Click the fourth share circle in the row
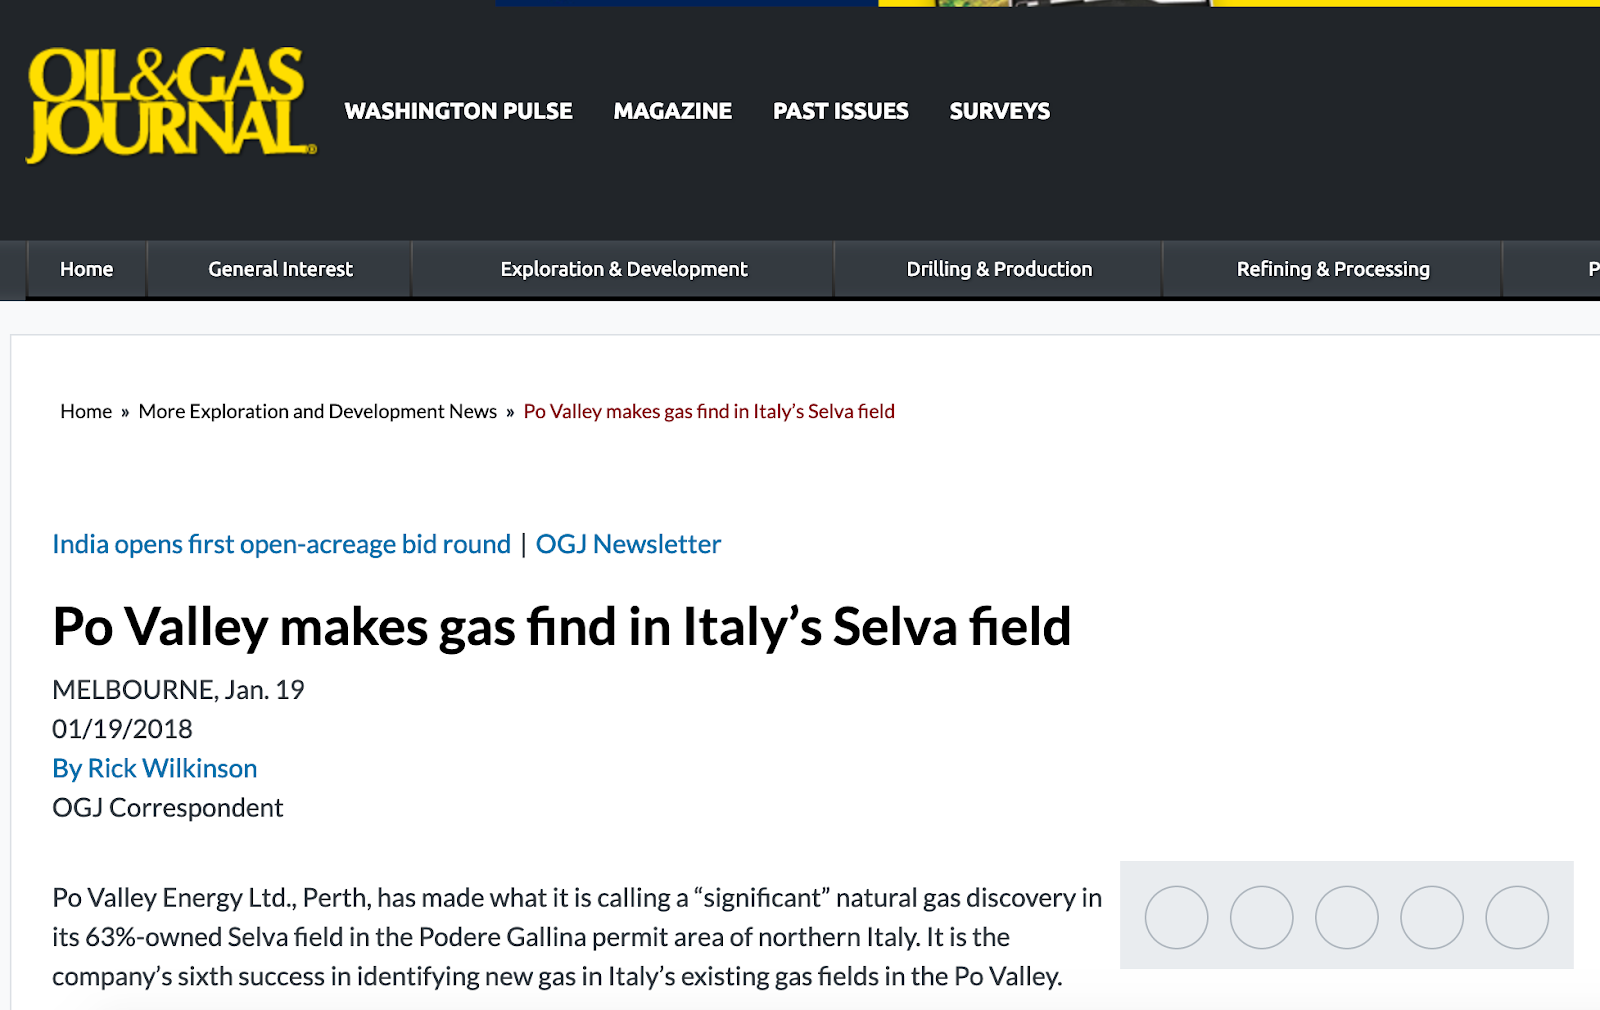The height and width of the screenshot is (1010, 1600). pos(1432,917)
